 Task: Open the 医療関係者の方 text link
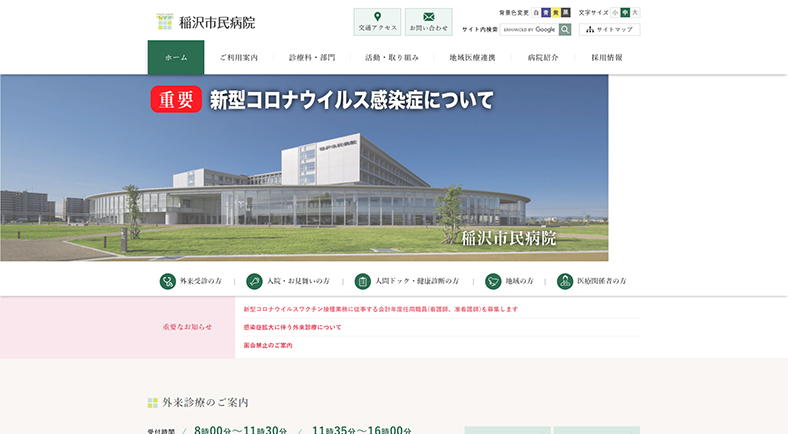coord(602,281)
